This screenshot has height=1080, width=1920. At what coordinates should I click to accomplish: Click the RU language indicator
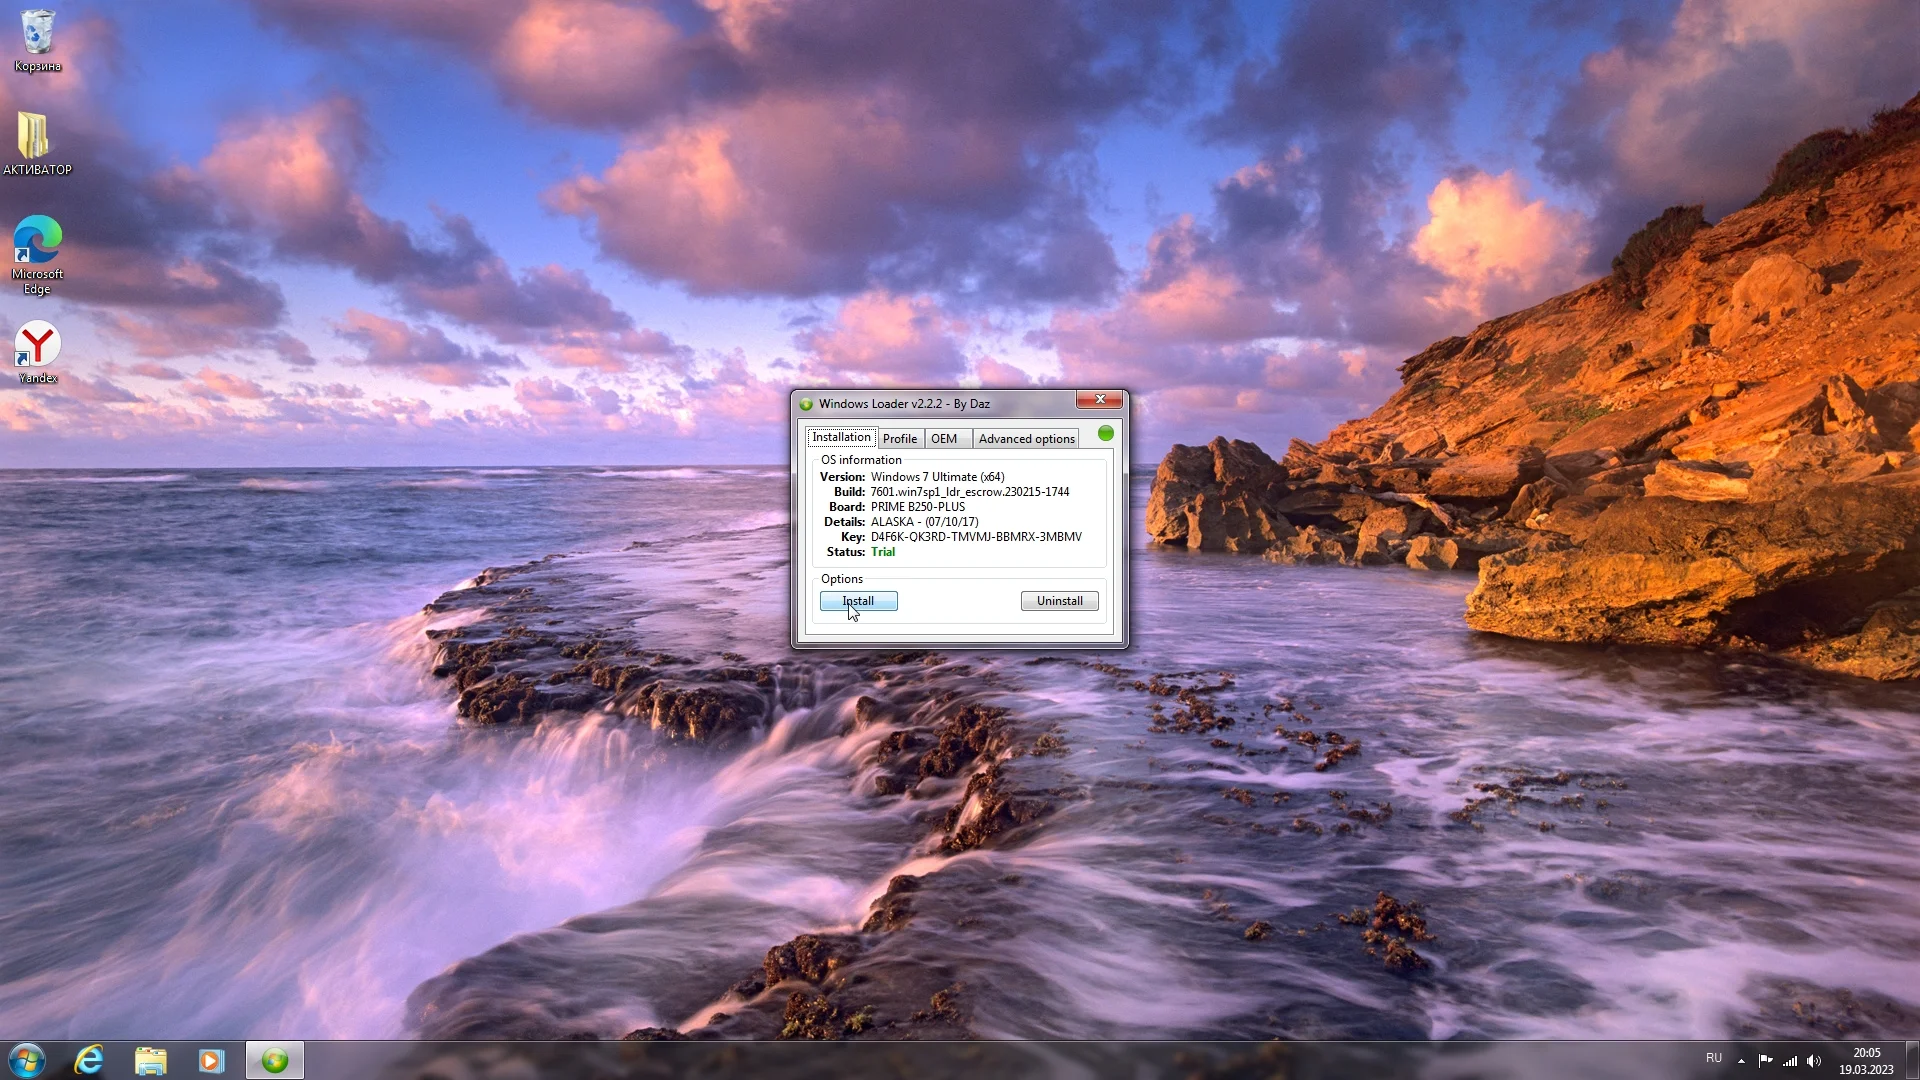pos(1714,1058)
